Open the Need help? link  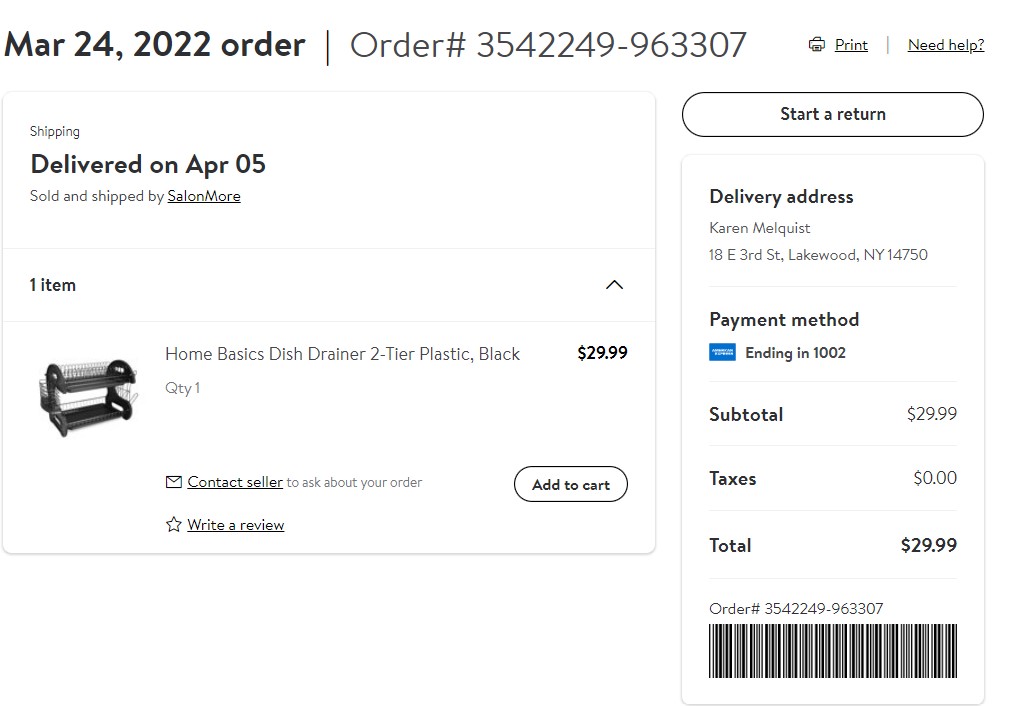pos(946,45)
